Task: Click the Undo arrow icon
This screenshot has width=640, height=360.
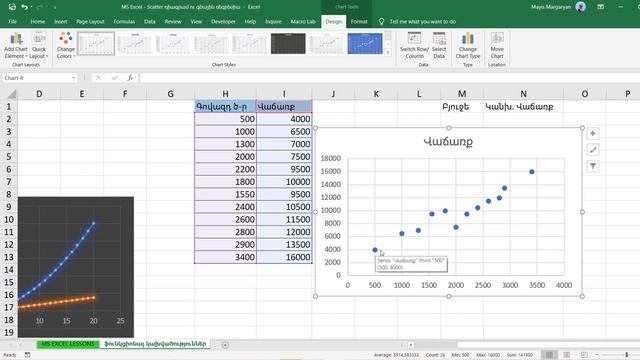Action: (x=24, y=7)
